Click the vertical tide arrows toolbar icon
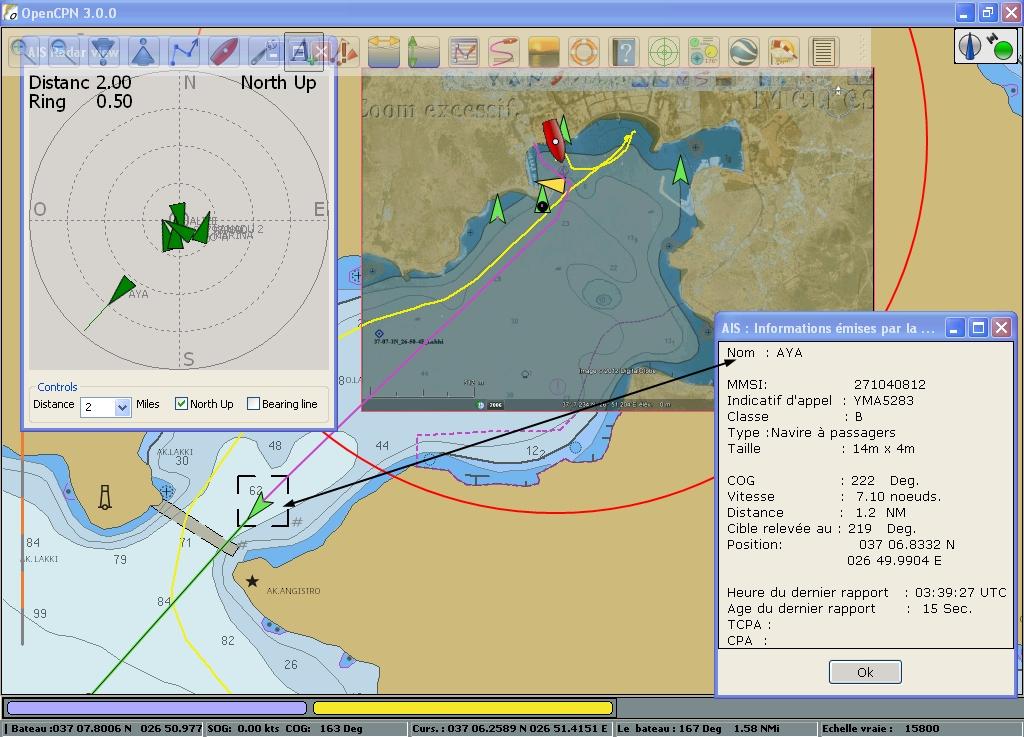The height and width of the screenshot is (737, 1024). coord(424,51)
